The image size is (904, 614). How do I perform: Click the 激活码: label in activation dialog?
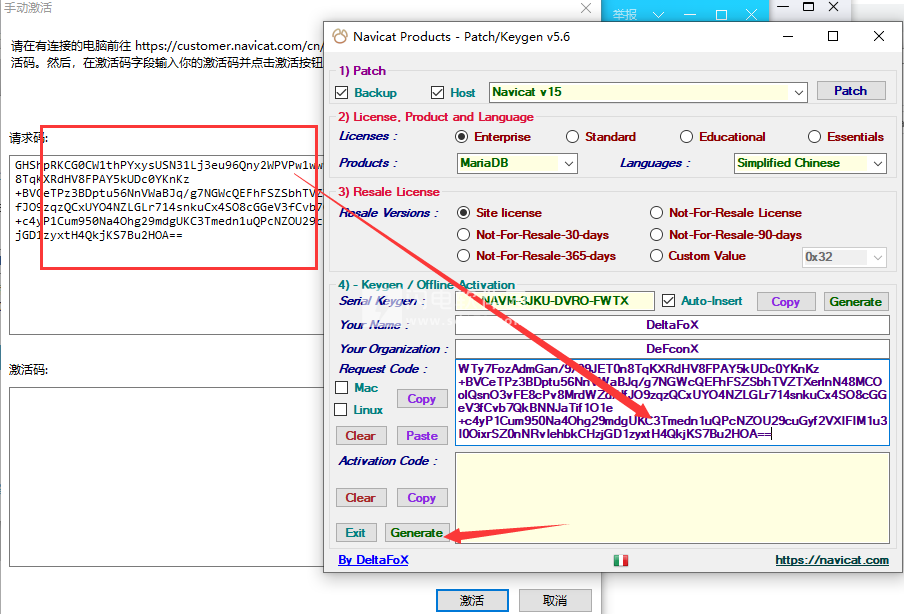(x=28, y=370)
